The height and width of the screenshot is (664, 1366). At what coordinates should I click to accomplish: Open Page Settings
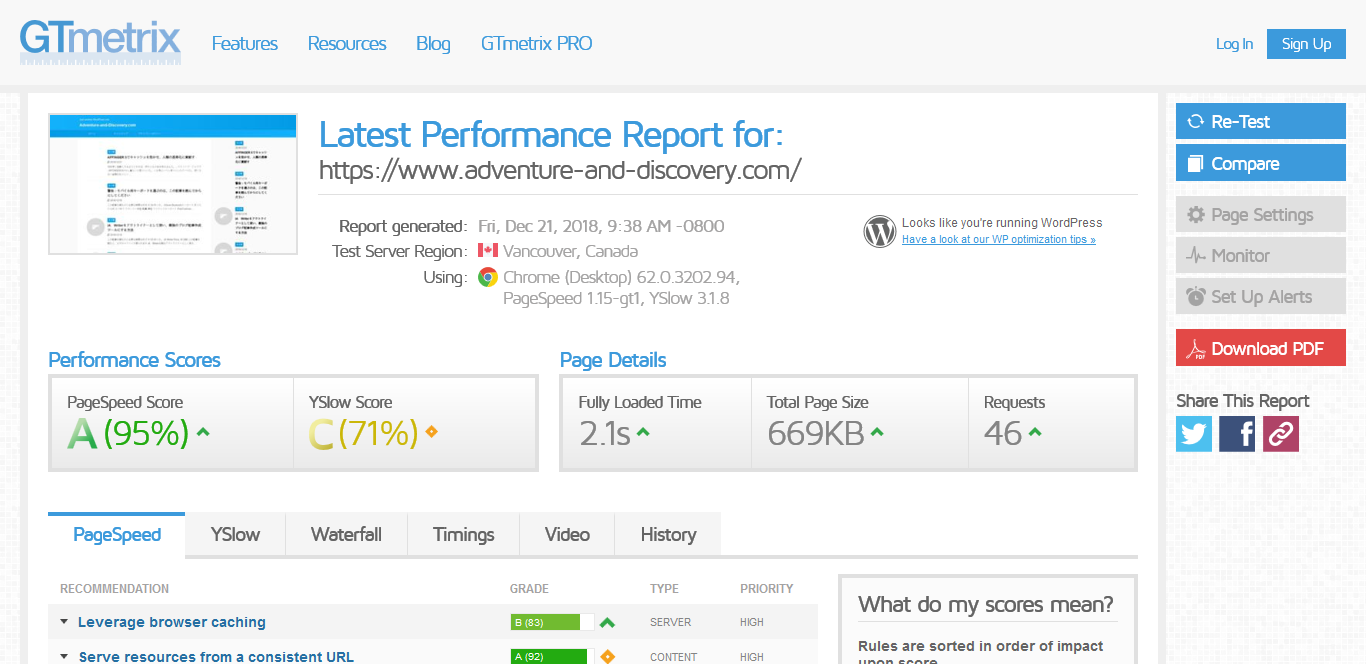point(1261,215)
